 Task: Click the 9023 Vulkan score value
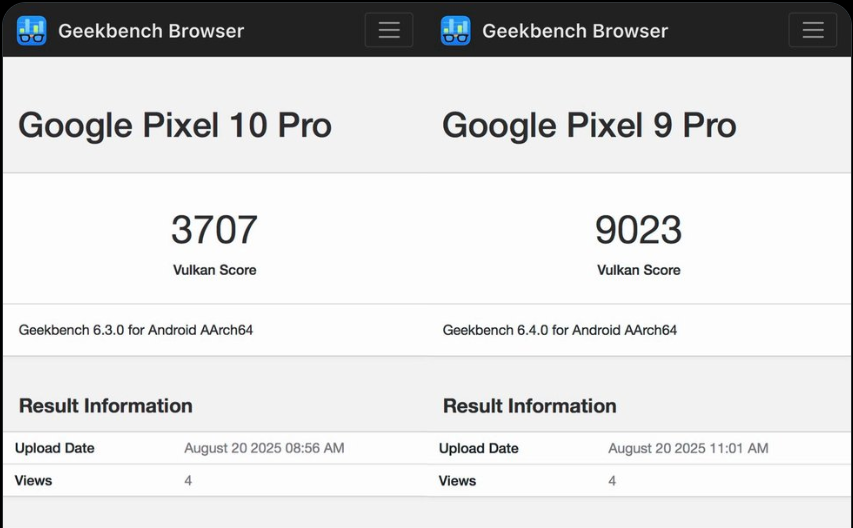click(x=638, y=230)
